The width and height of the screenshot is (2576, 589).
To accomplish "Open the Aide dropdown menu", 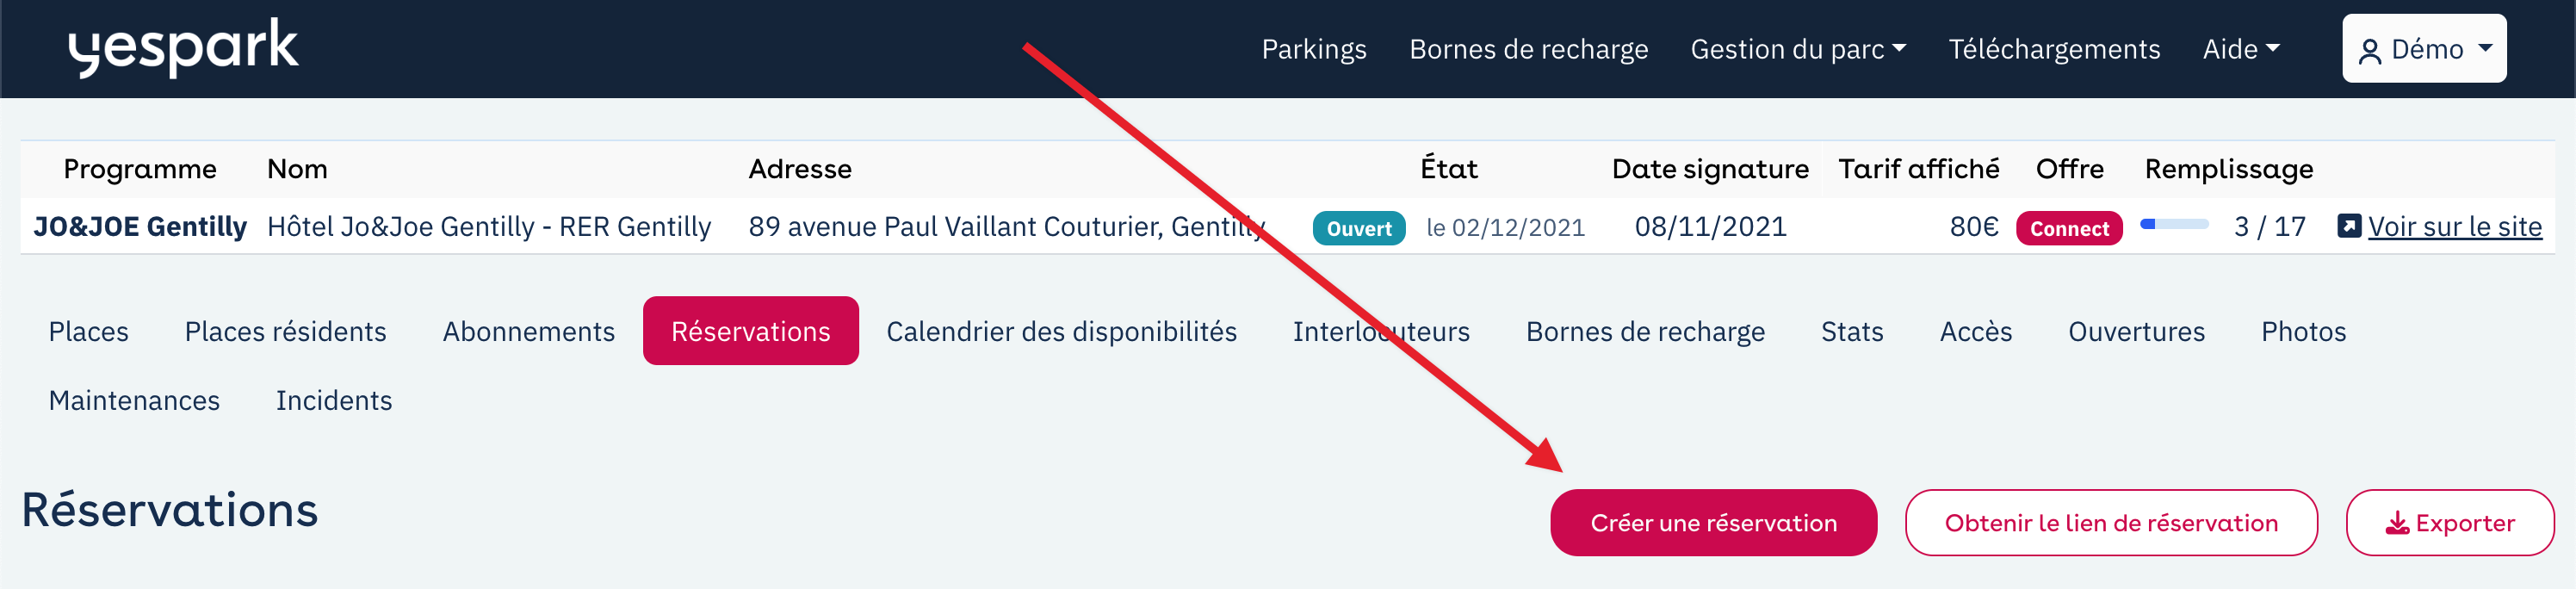I will (2240, 49).
